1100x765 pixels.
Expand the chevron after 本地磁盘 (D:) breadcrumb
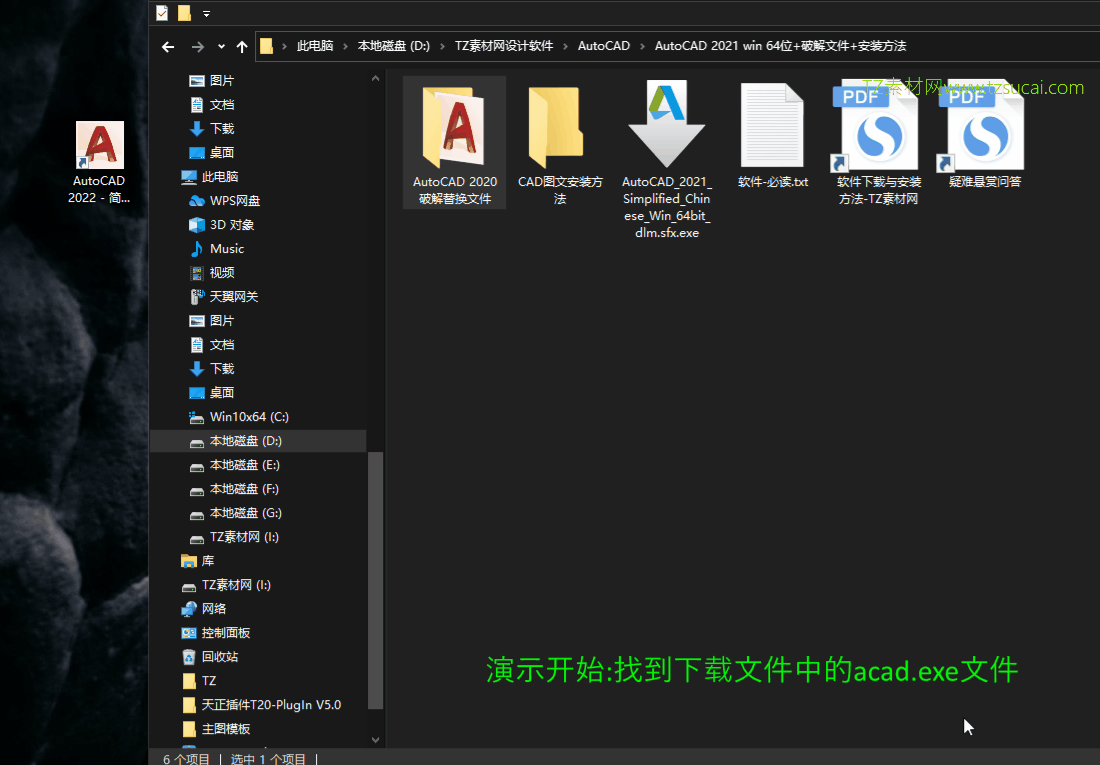(442, 46)
